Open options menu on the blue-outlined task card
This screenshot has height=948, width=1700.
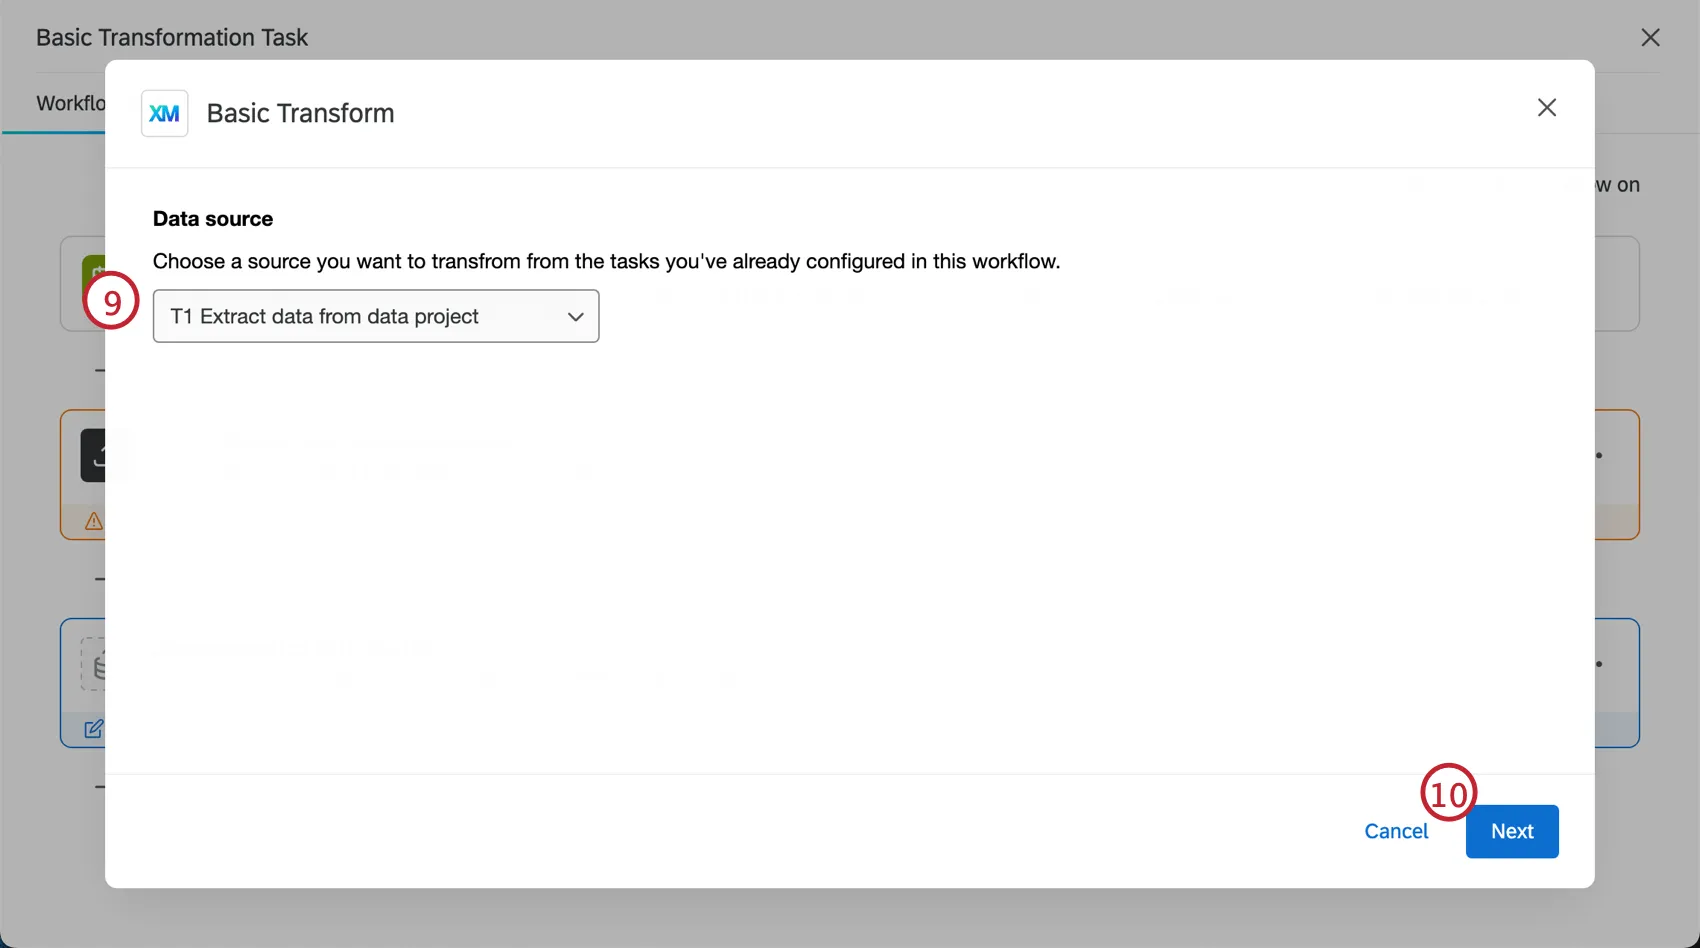tap(1598, 663)
